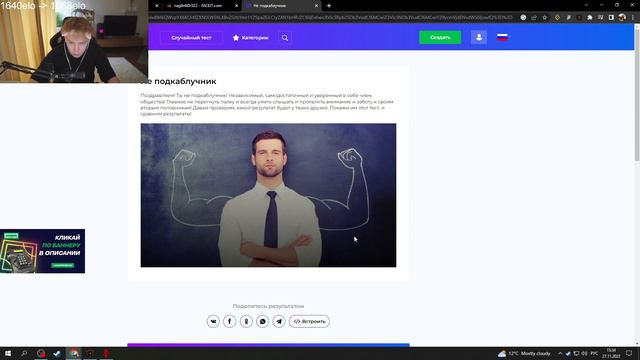Click the result image of muscular man

click(268, 195)
